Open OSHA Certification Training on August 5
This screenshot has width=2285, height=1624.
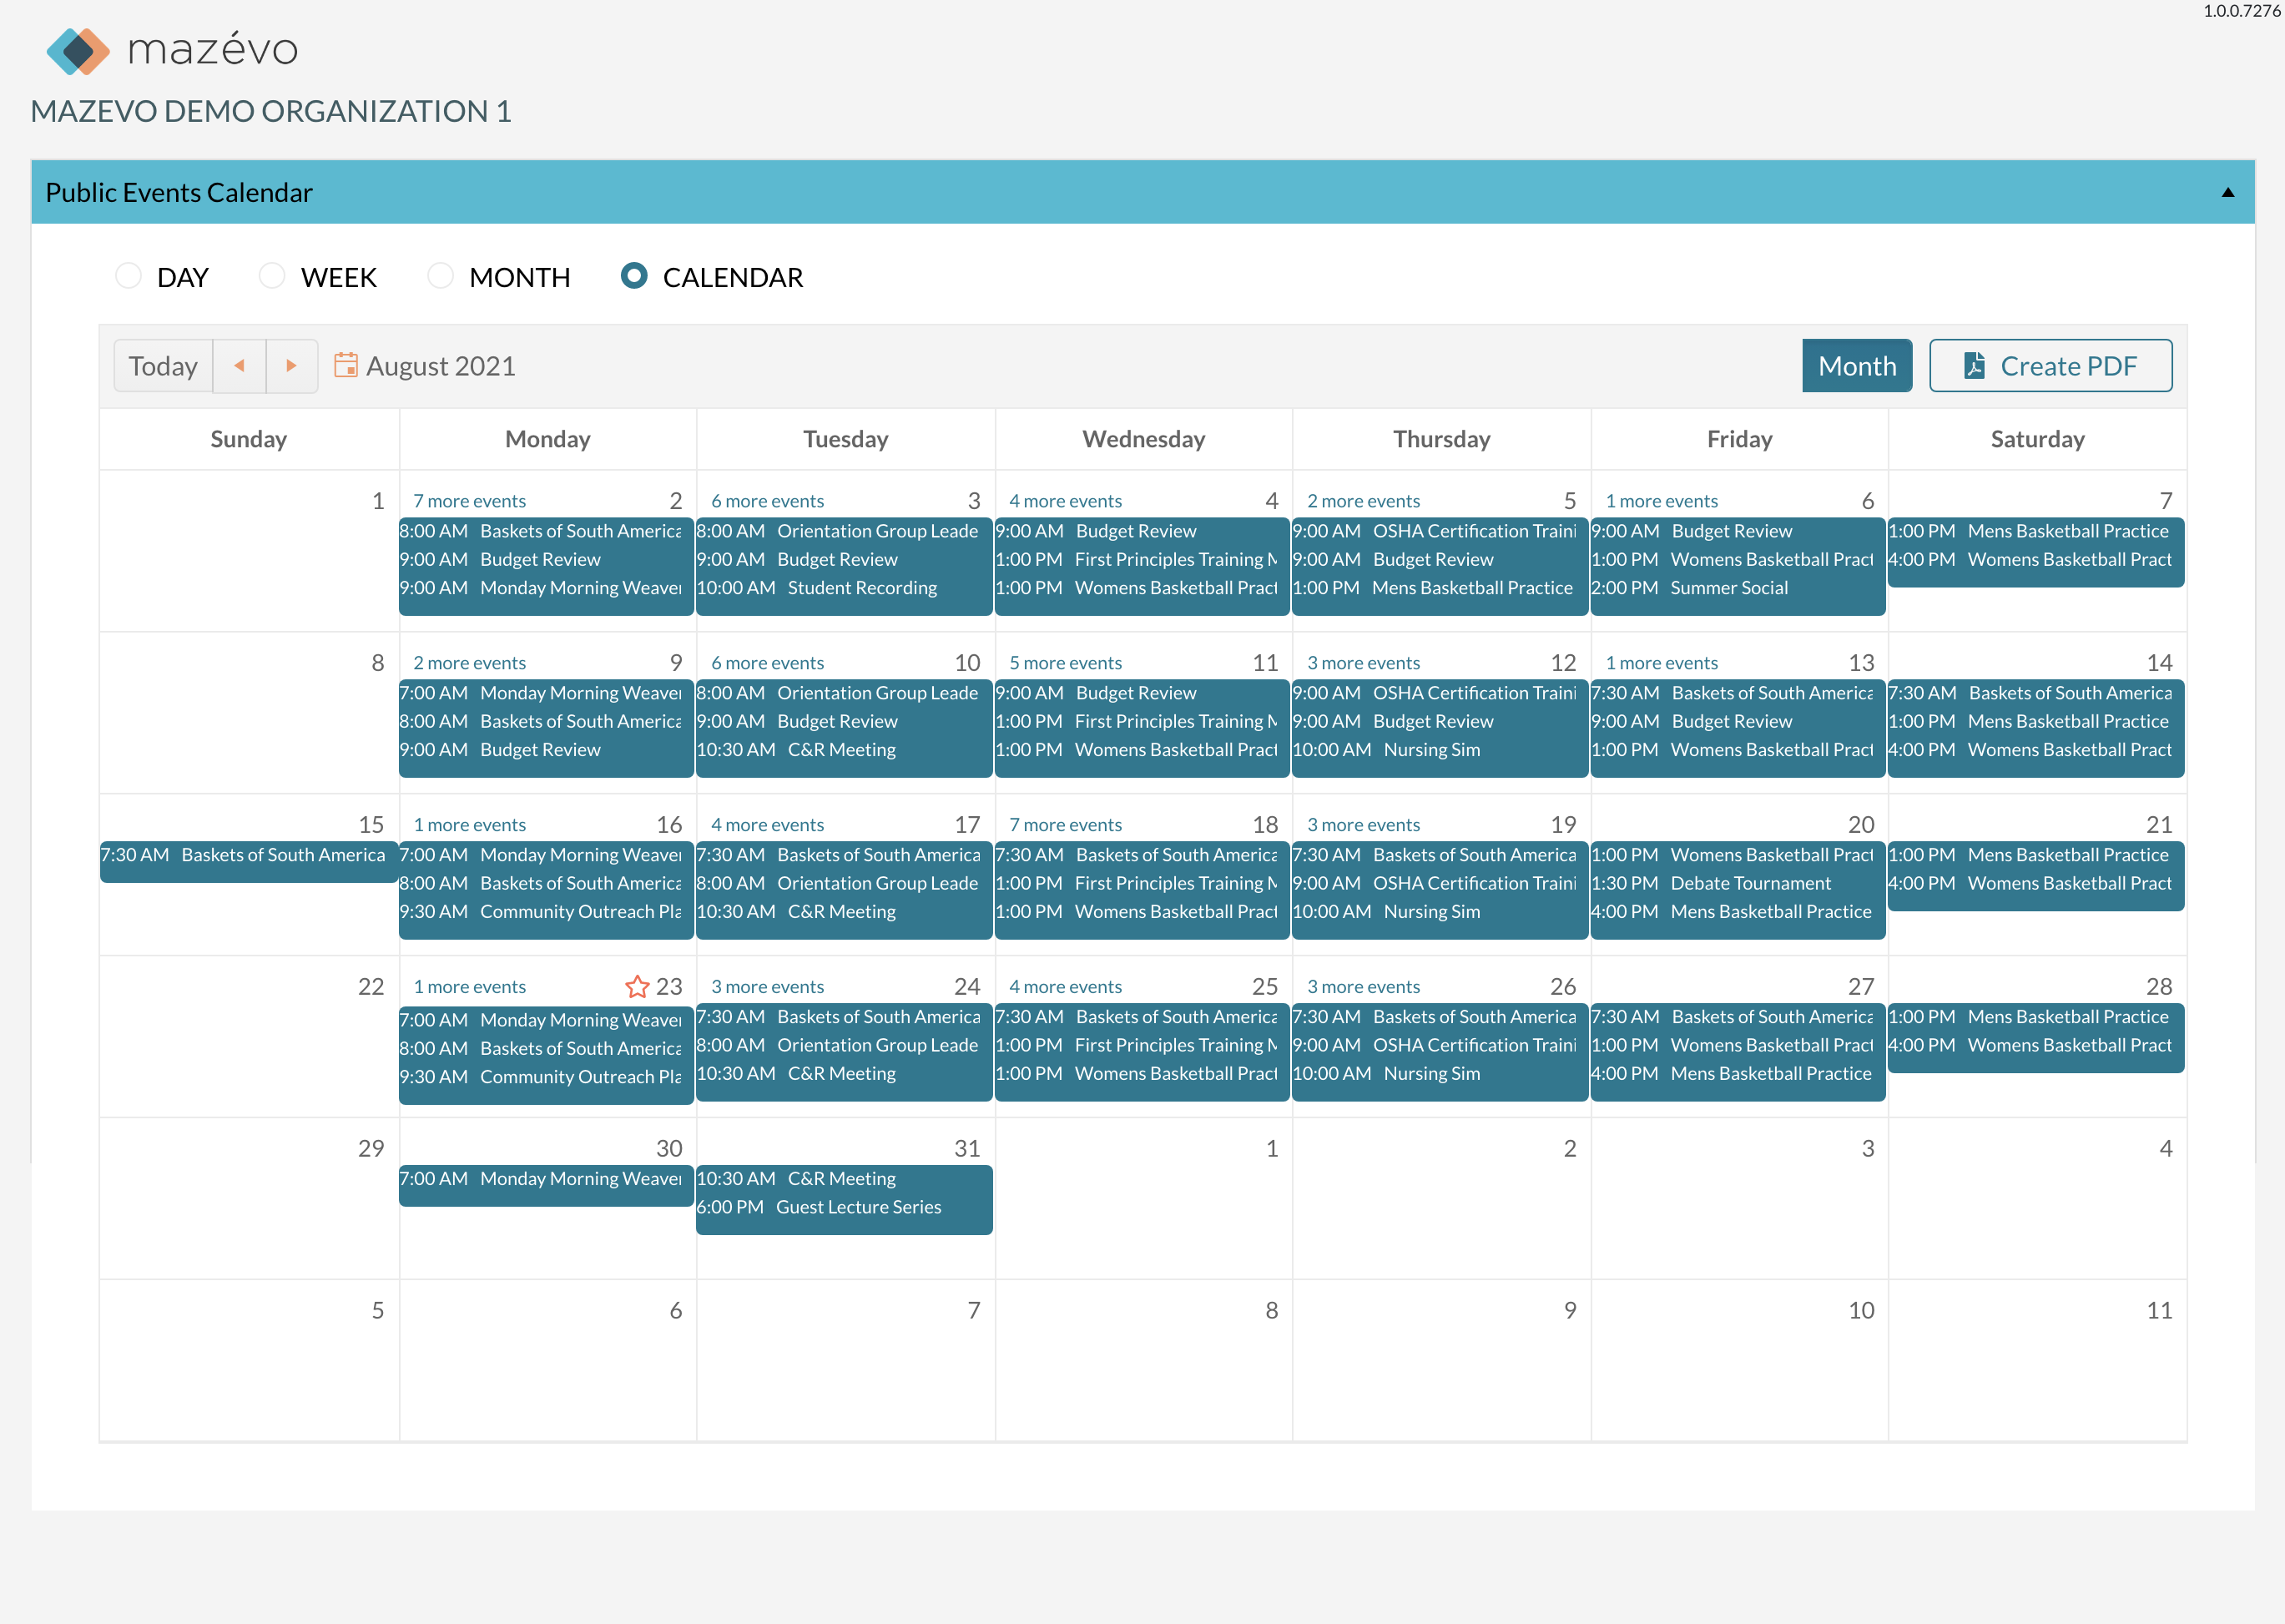pyautogui.click(x=1439, y=531)
